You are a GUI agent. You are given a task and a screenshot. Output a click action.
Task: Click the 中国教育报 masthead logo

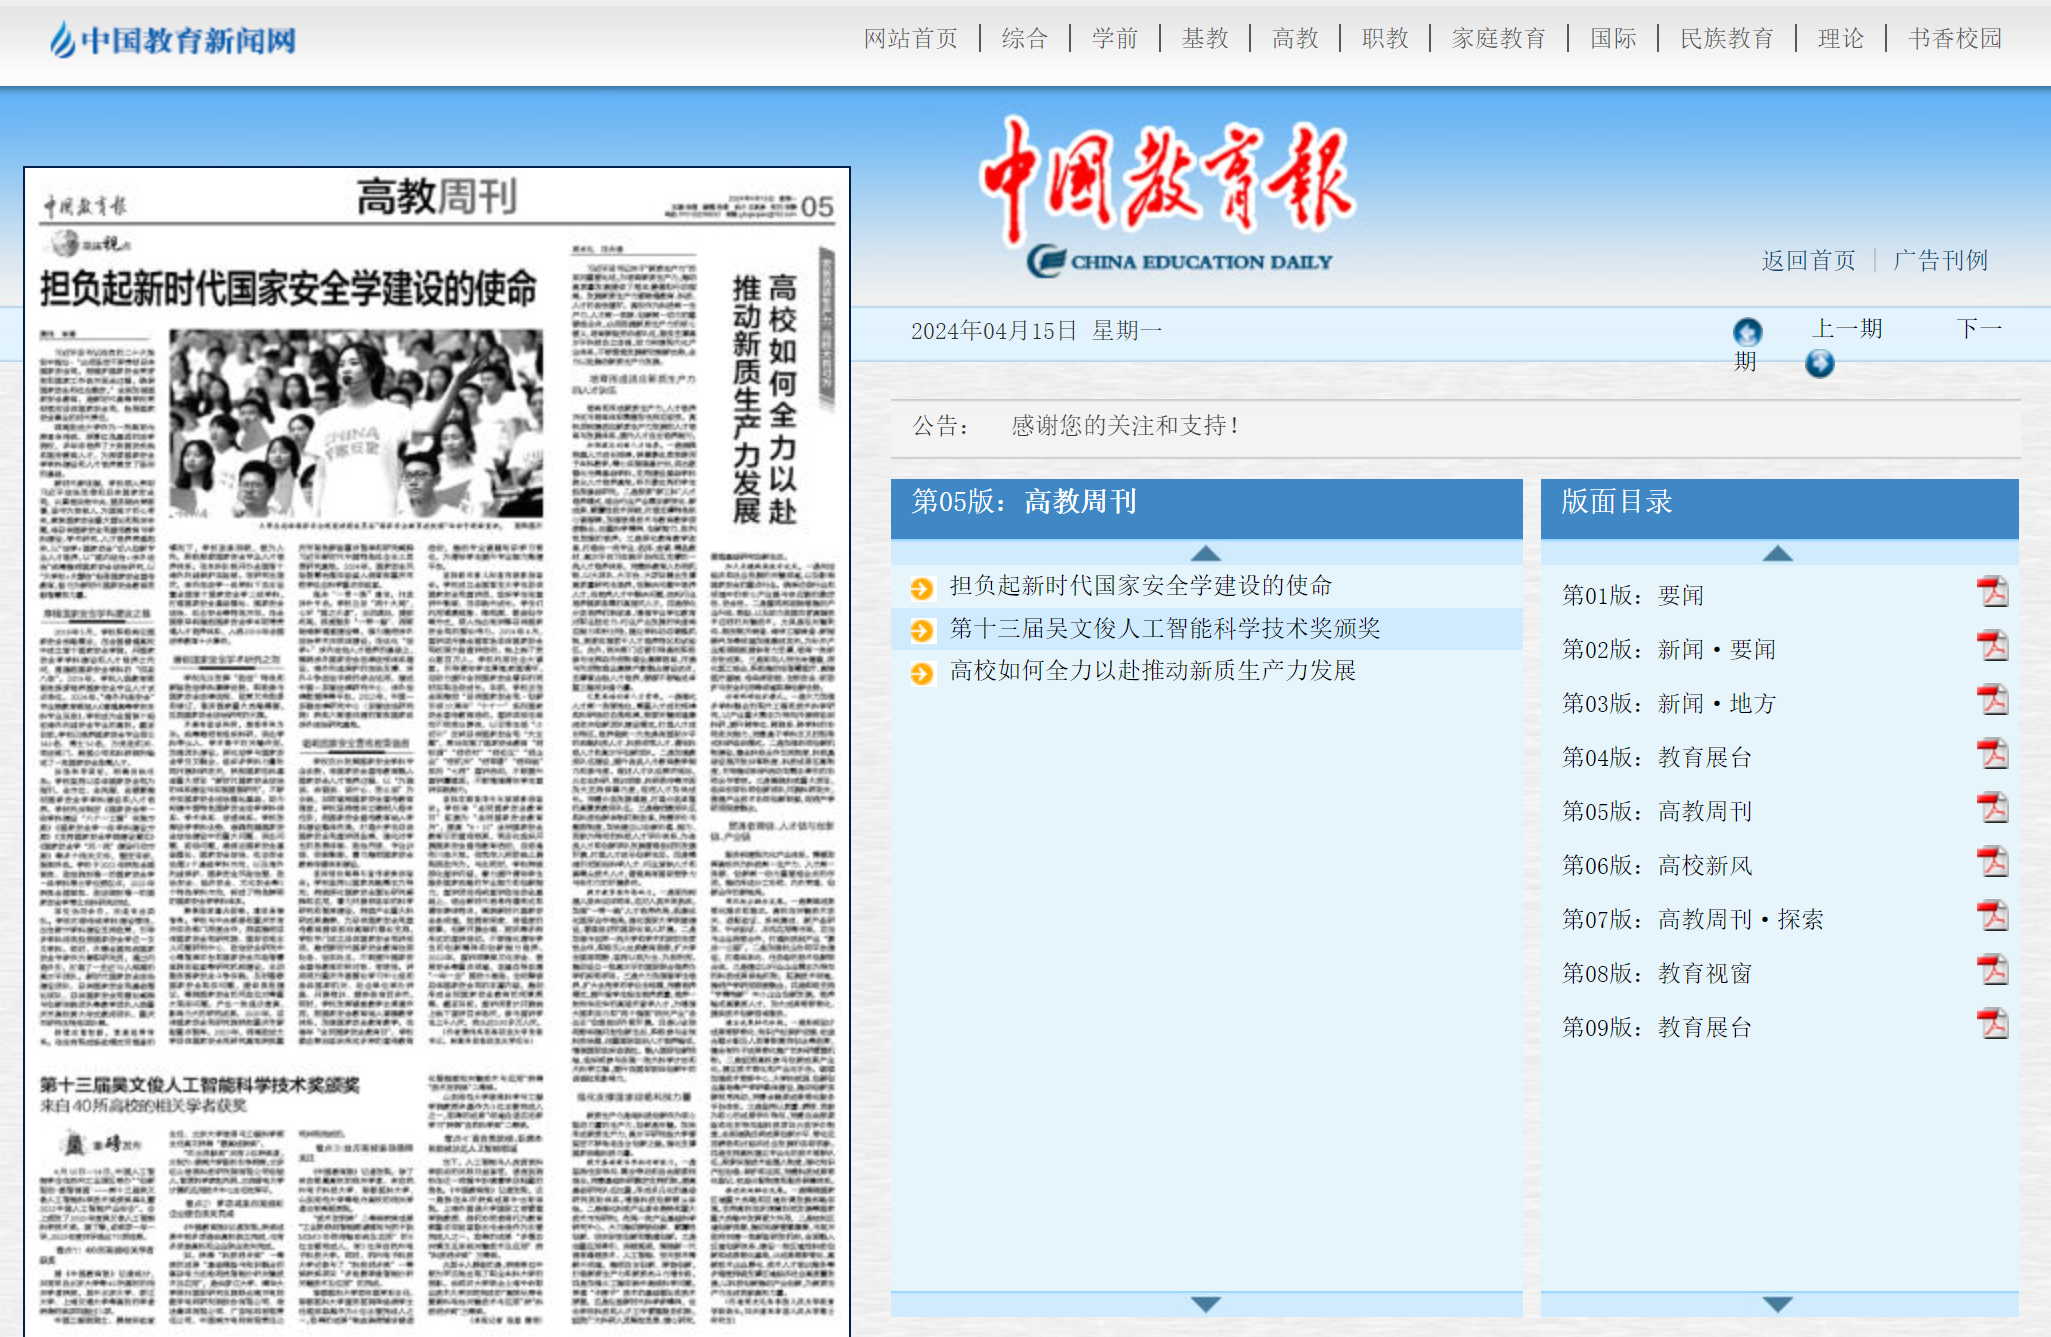click(x=1167, y=196)
